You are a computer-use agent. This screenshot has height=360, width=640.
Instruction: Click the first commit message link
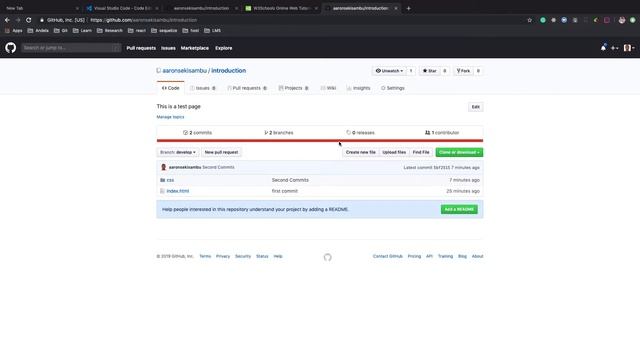point(284,191)
